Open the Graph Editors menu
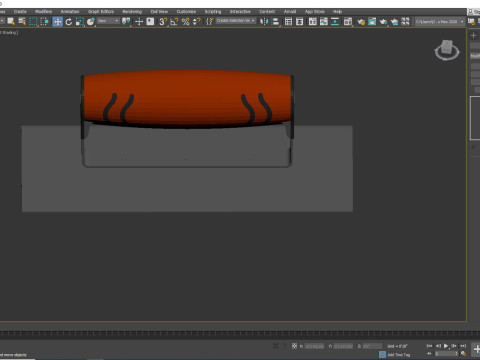 (x=101, y=11)
